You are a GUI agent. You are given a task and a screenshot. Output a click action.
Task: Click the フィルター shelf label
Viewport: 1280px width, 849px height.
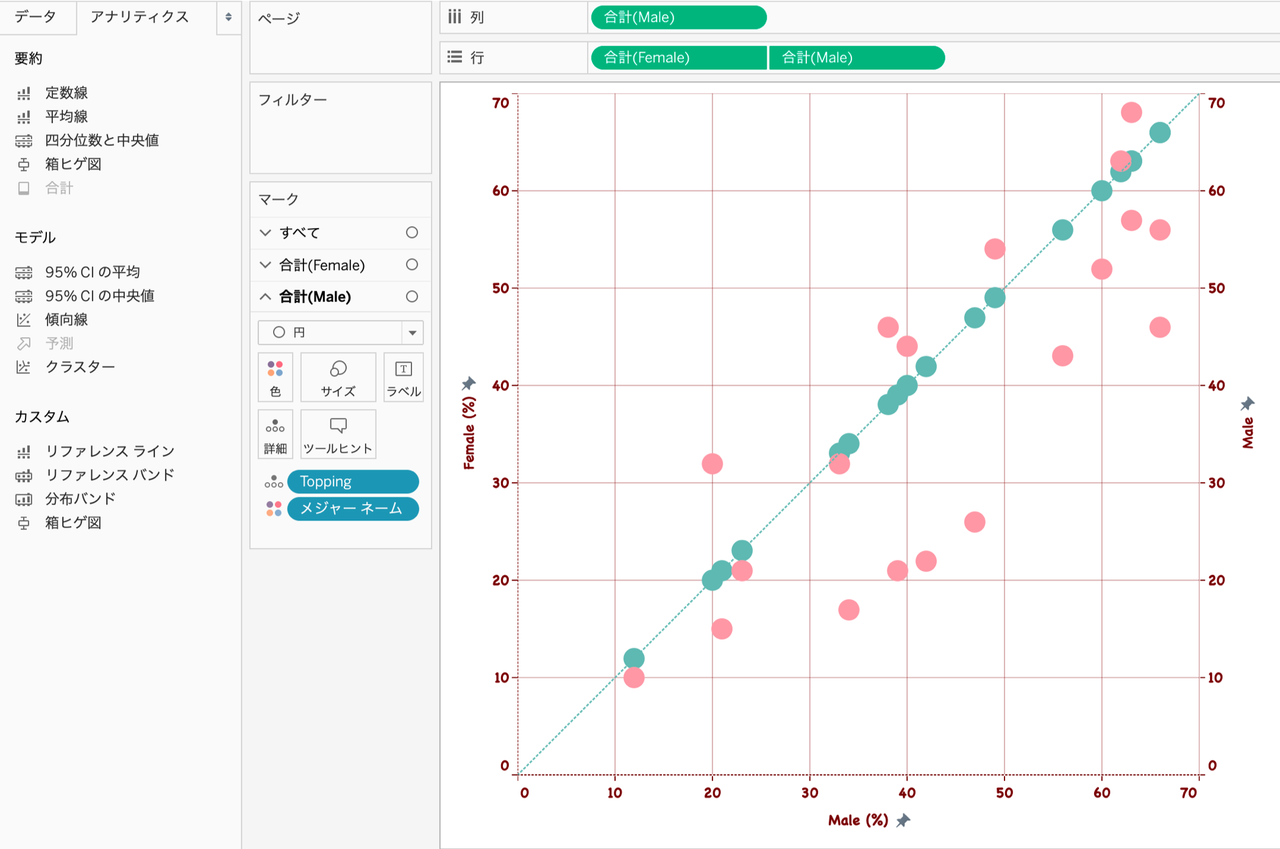point(293,100)
